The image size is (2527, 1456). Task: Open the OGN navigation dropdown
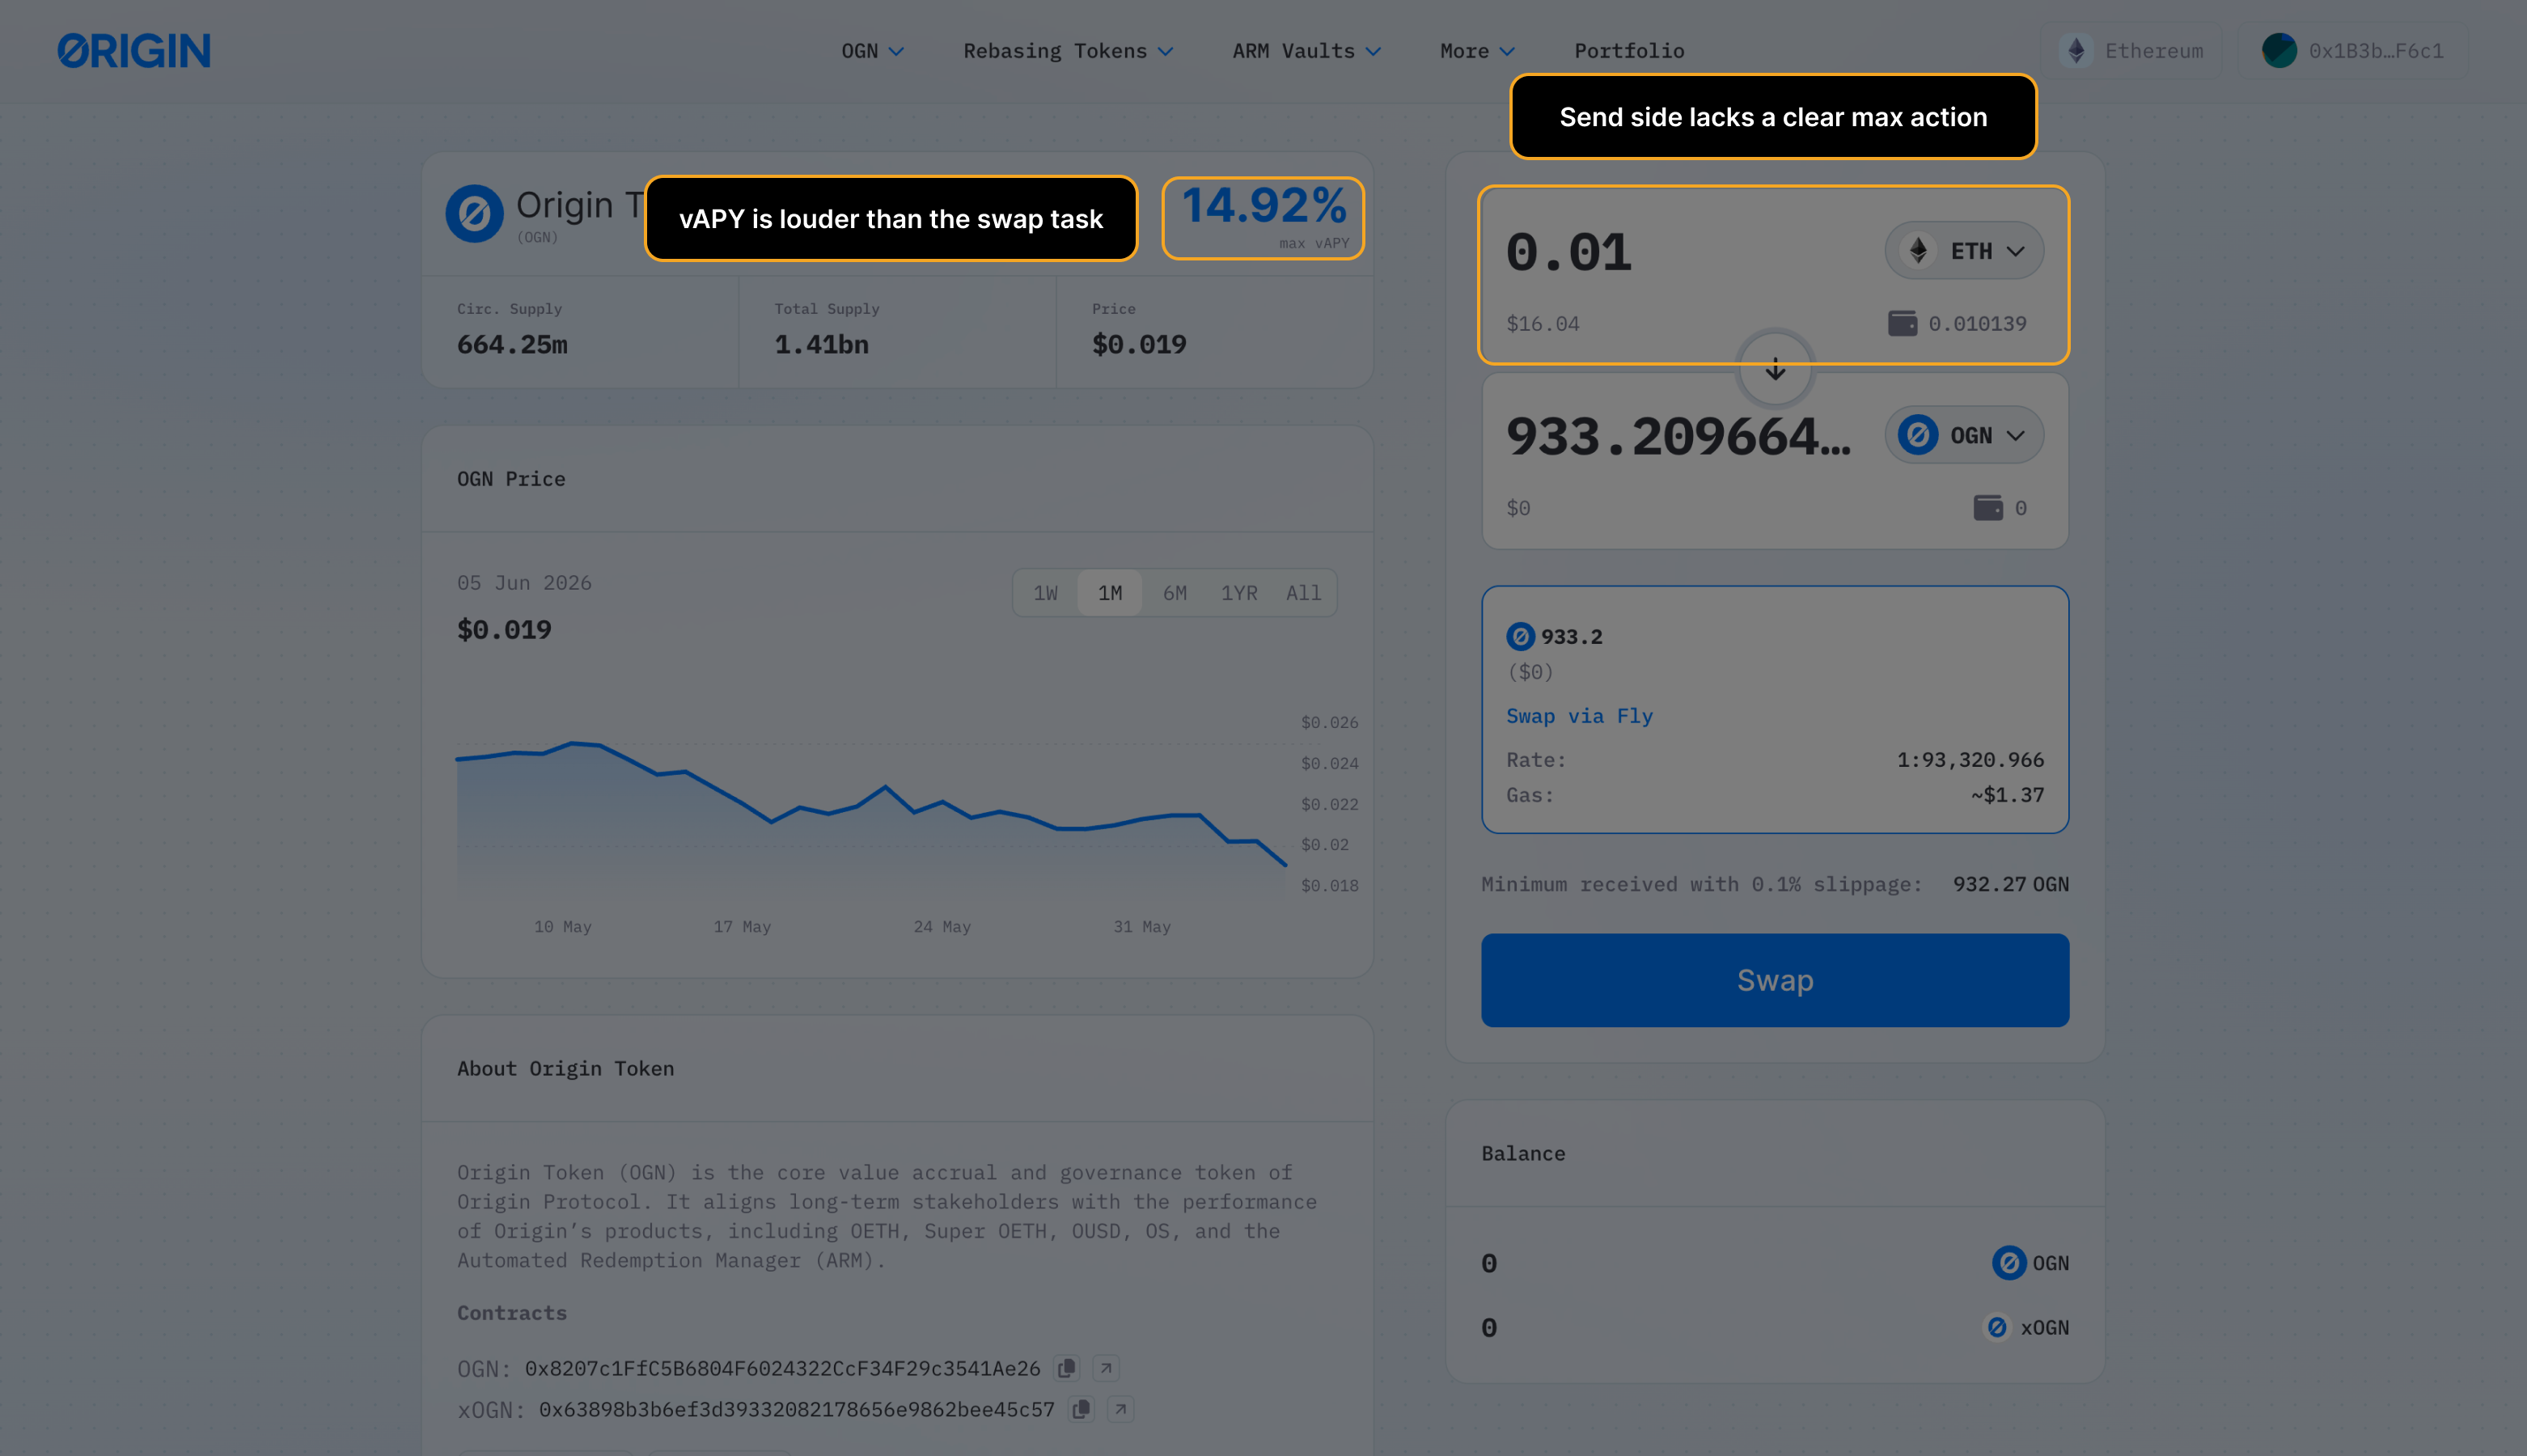tap(872, 51)
